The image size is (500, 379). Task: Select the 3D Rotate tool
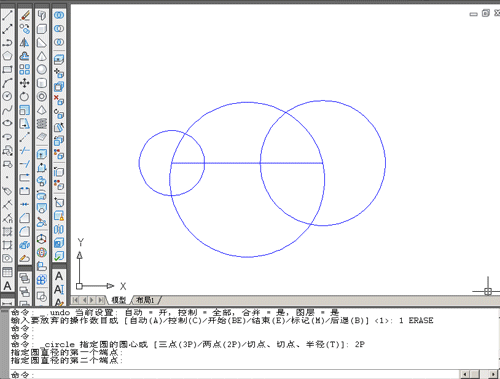42,252
